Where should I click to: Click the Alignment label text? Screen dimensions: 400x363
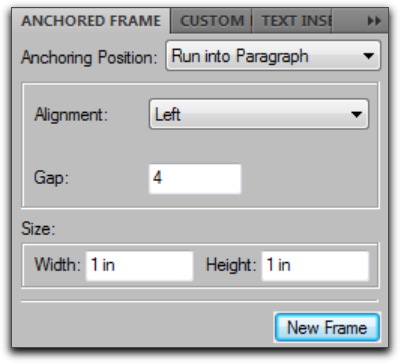click(x=71, y=115)
